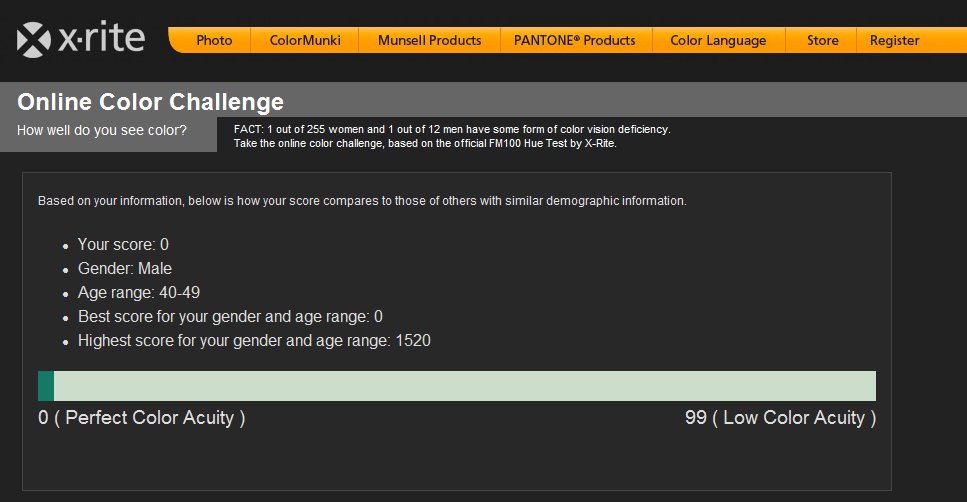Click the 'Age range: 40-49' line
The image size is (967, 502).
point(139,292)
